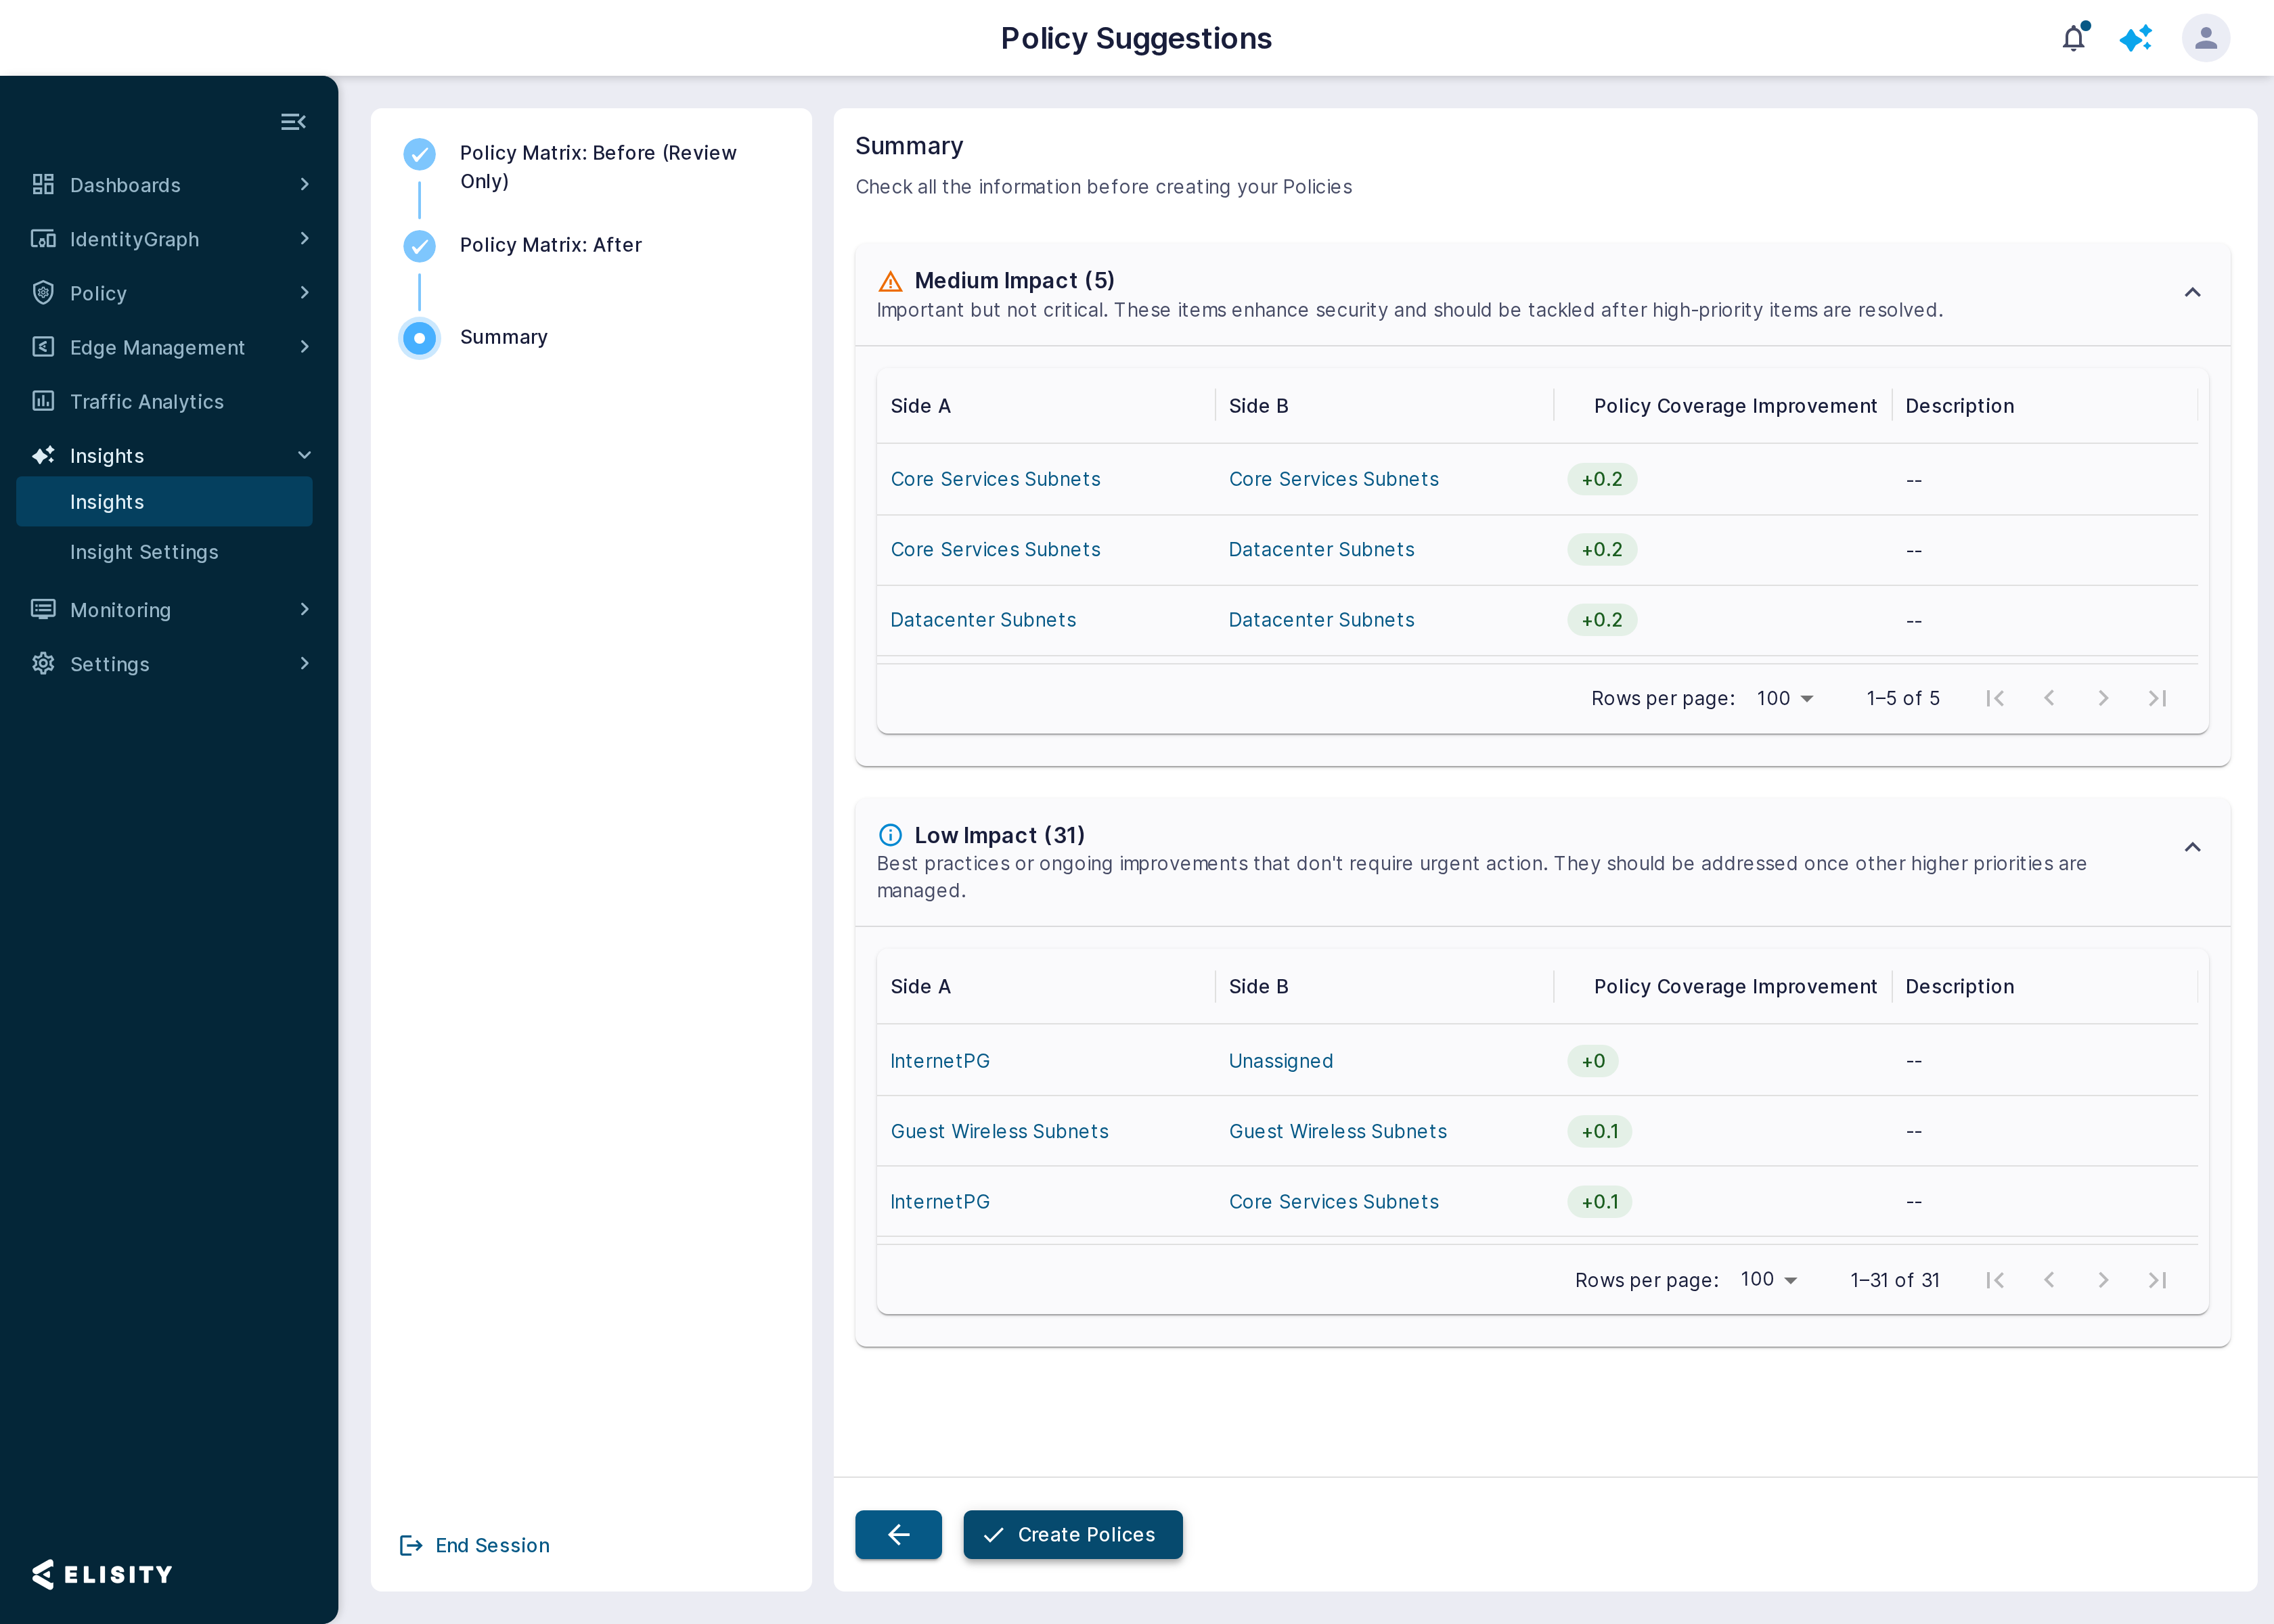Select the Policy Matrix: Before step circle
Screen dimensions: 2274x1624
click(419, 154)
